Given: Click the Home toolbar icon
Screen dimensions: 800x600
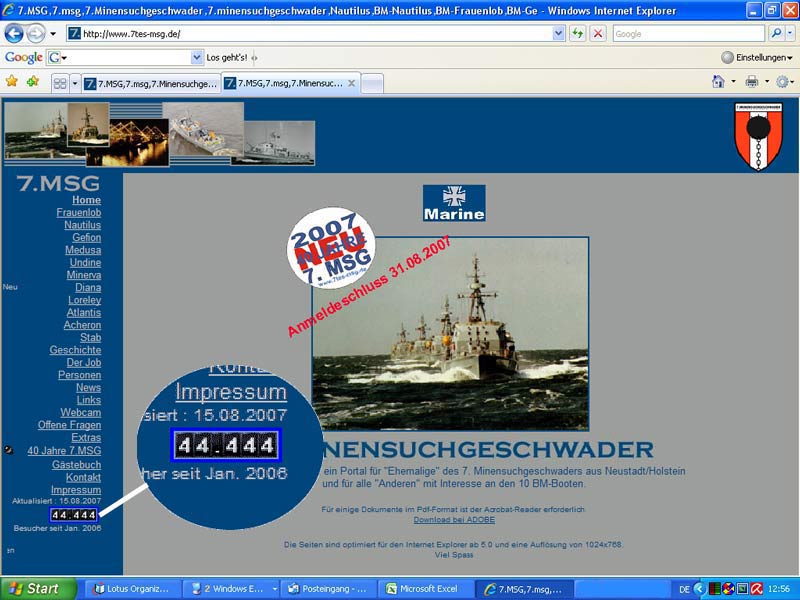Looking at the screenshot, I should coord(718,82).
